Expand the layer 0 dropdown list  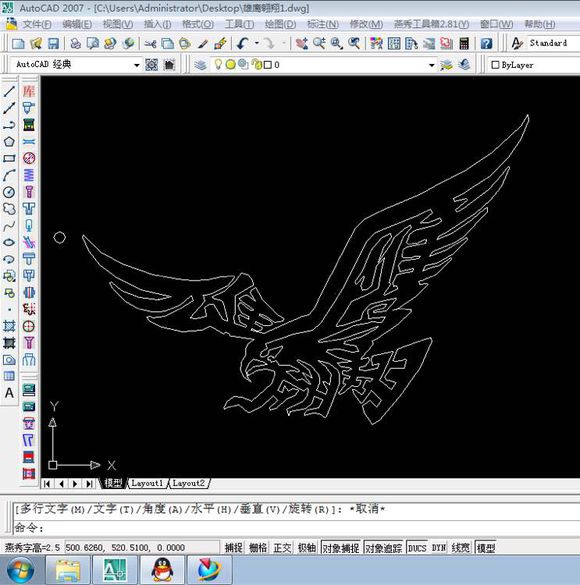pos(432,65)
